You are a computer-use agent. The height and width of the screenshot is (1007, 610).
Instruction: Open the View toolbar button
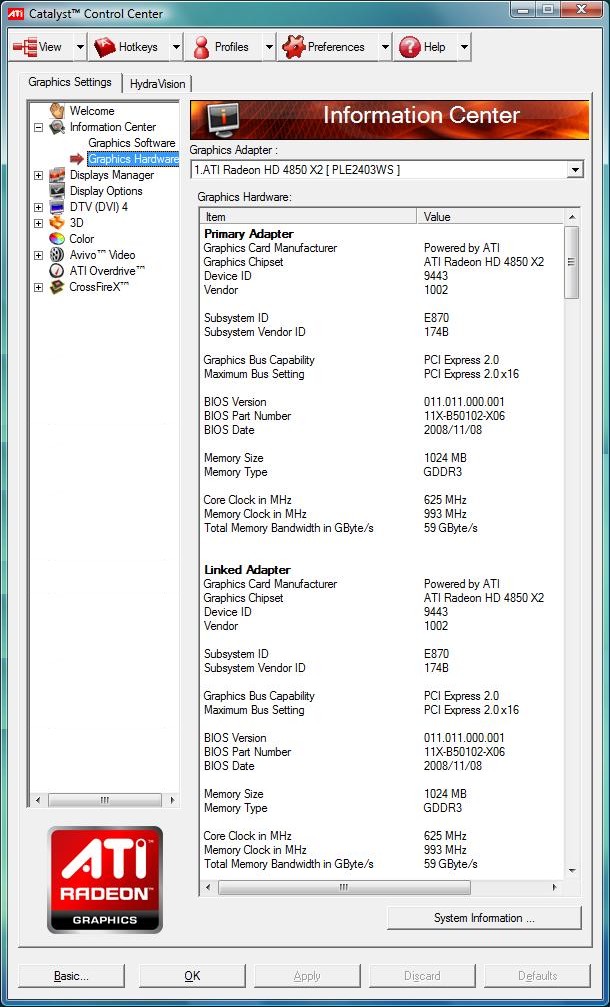click(x=40, y=47)
